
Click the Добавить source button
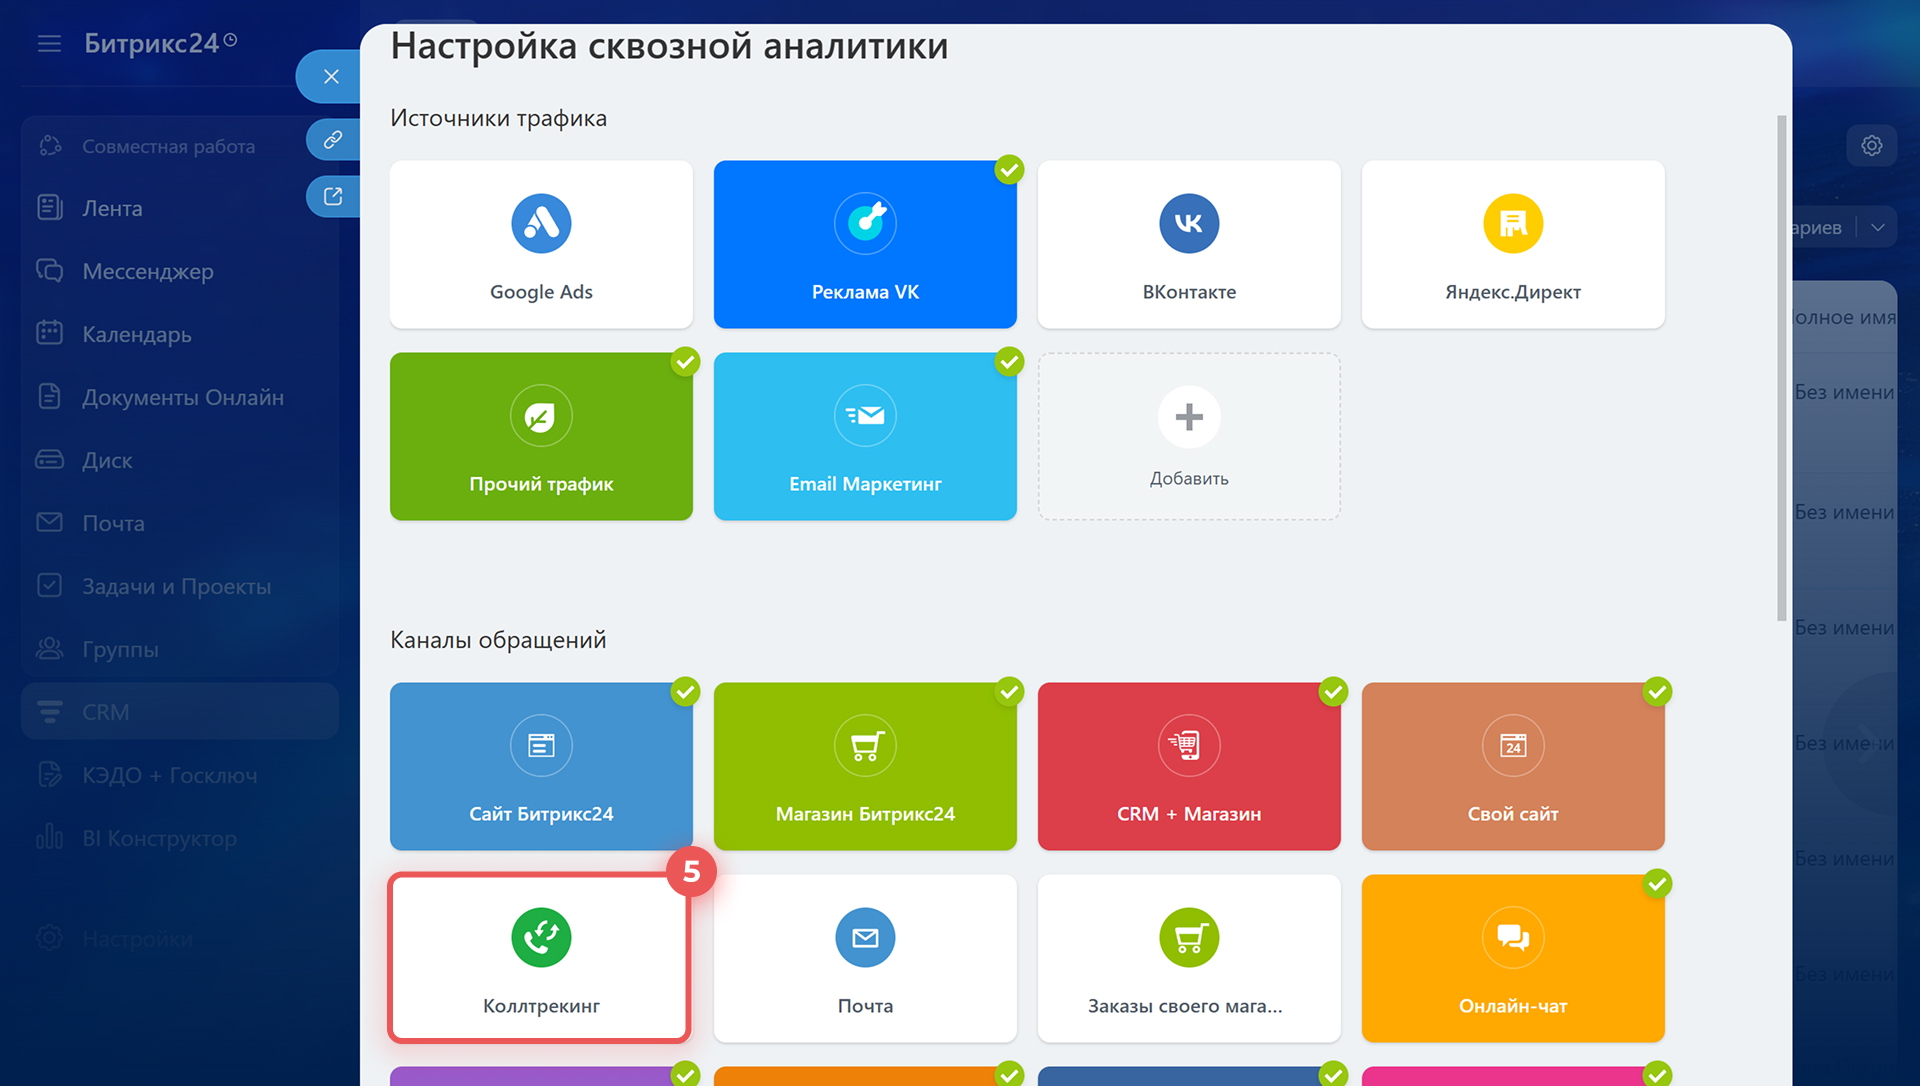point(1189,436)
